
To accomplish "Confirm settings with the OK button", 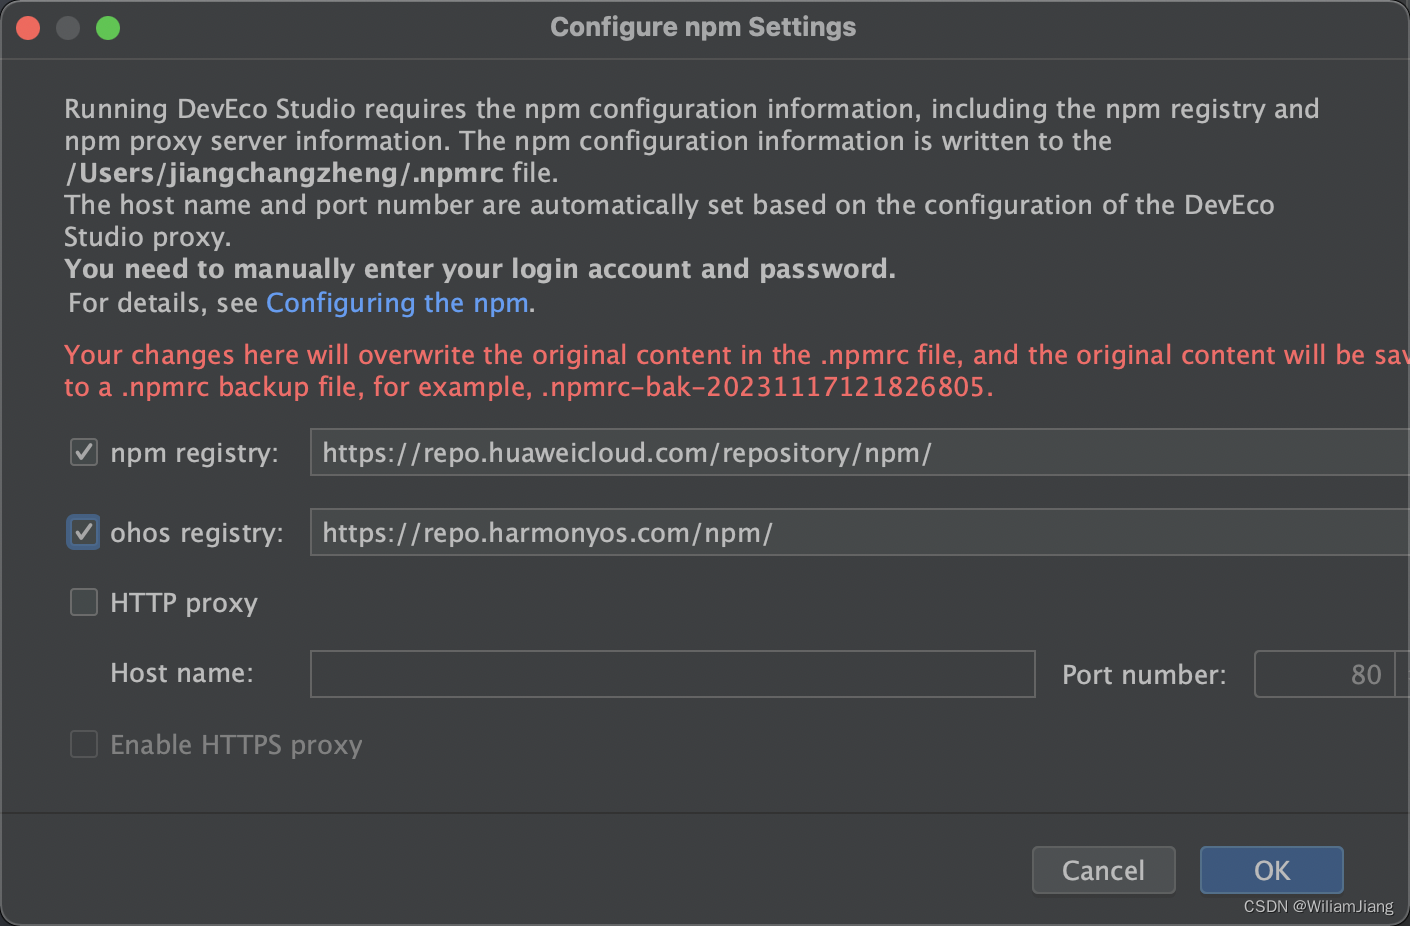I will pyautogui.click(x=1272, y=870).
